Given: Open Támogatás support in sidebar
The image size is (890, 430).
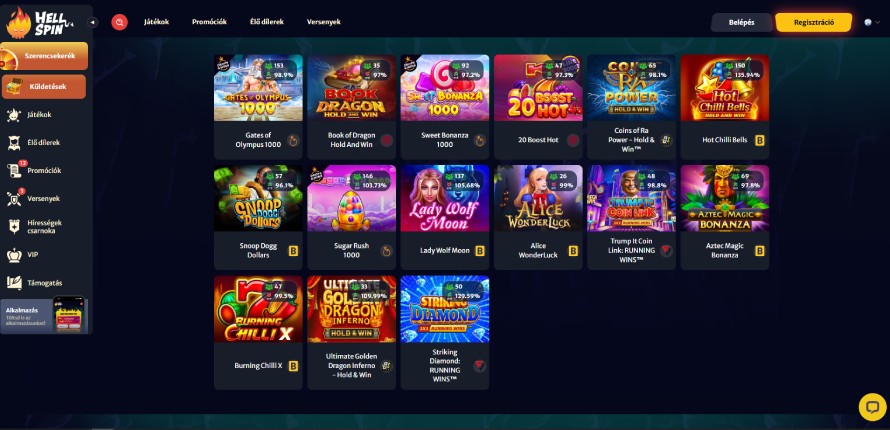Looking at the screenshot, I should pos(44,283).
